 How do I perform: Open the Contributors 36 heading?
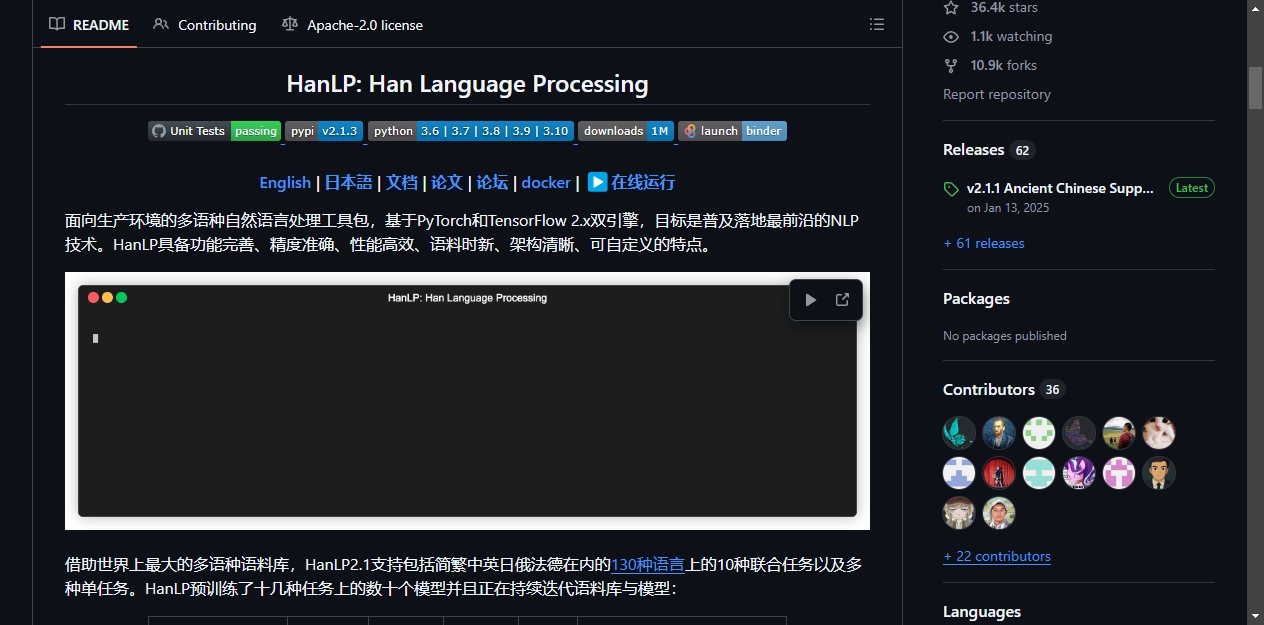[x=1002, y=390]
